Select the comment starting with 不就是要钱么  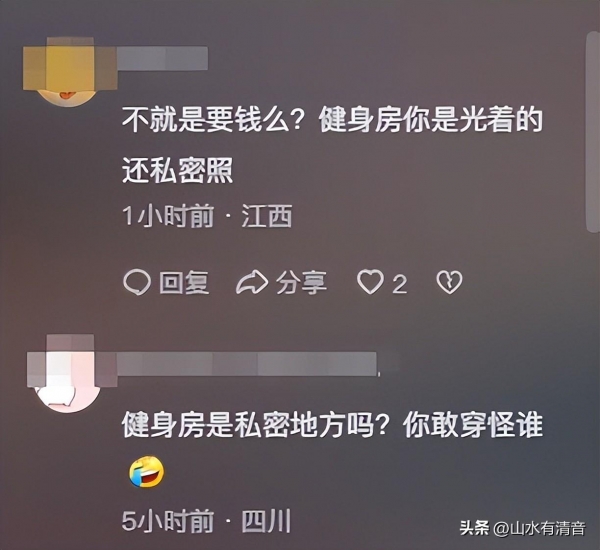click(332, 145)
